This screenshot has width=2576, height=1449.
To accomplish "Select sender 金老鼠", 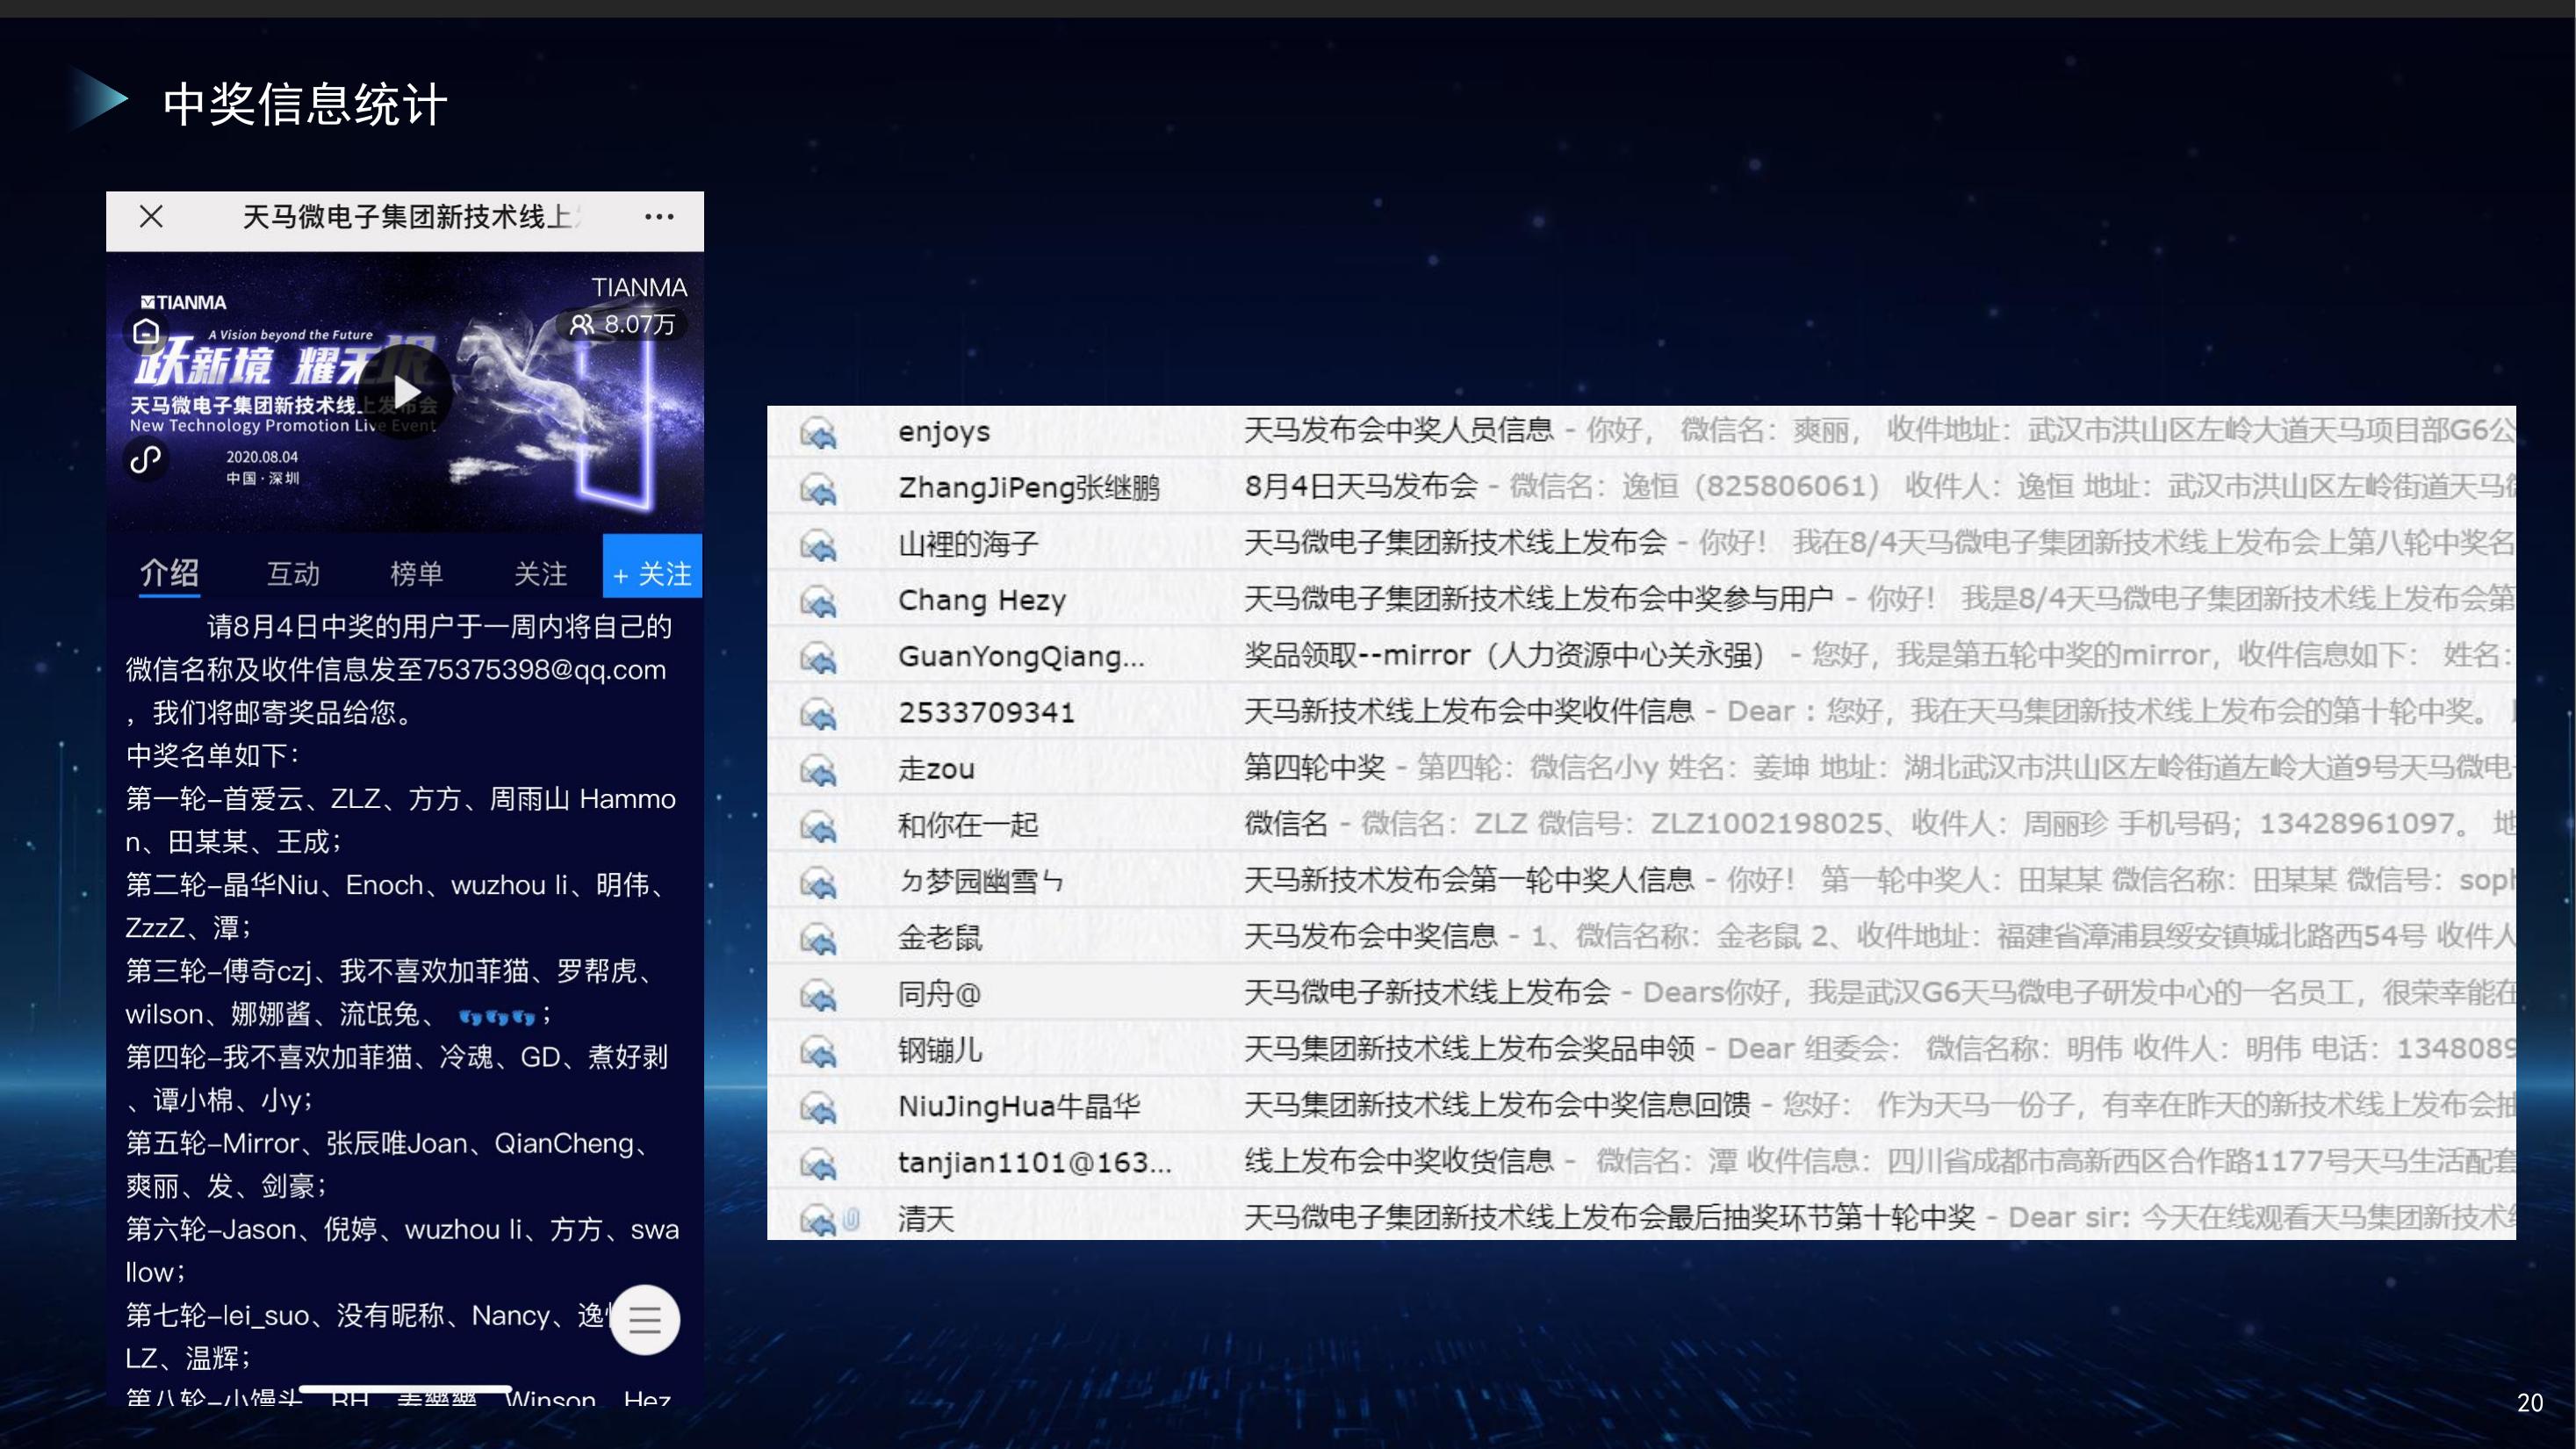I will tap(940, 937).
